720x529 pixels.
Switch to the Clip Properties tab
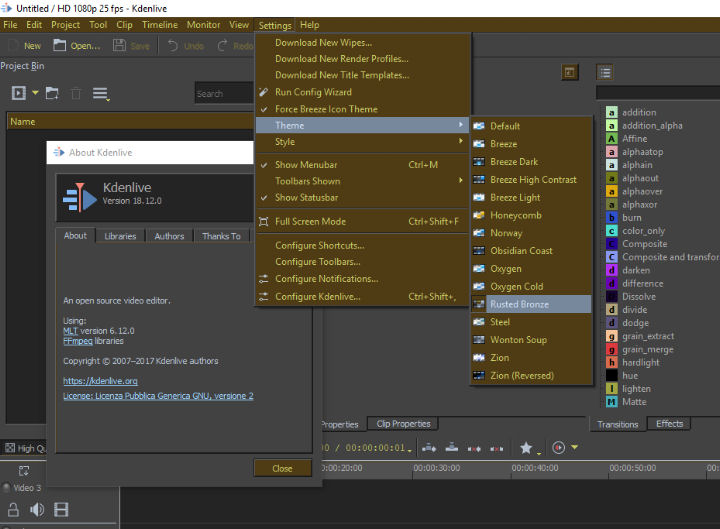403,423
